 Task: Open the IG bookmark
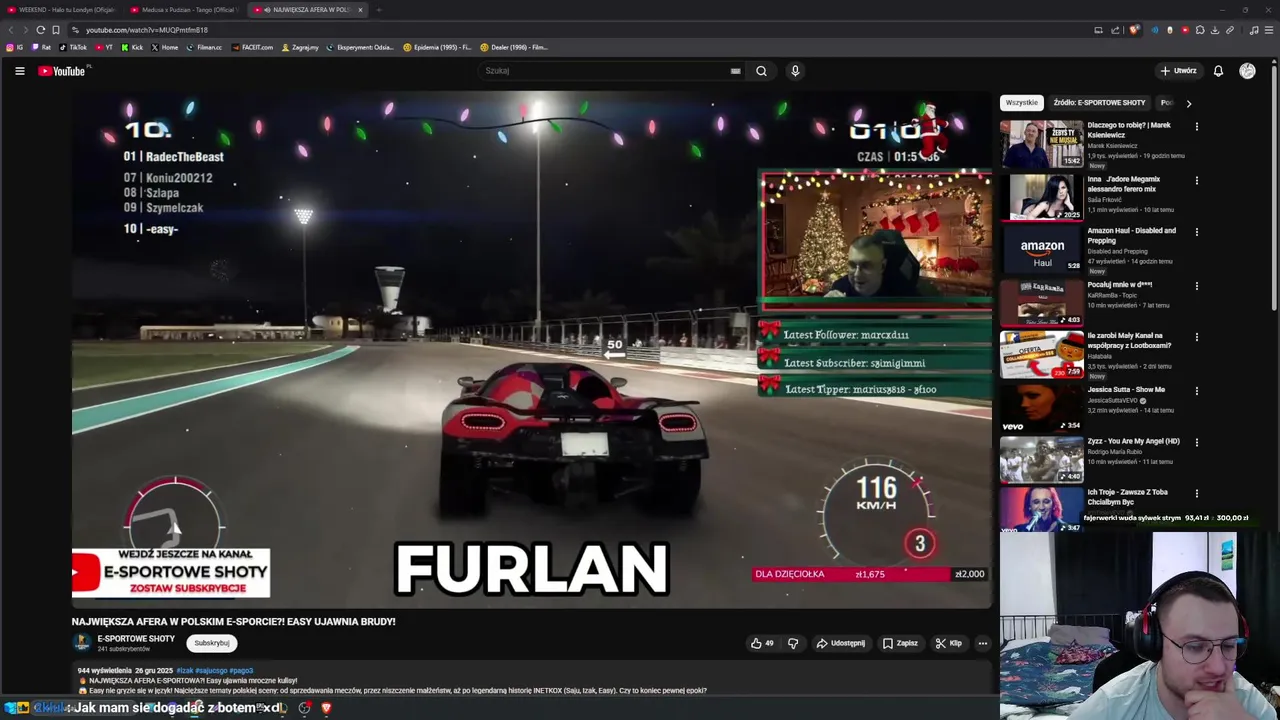(15, 47)
